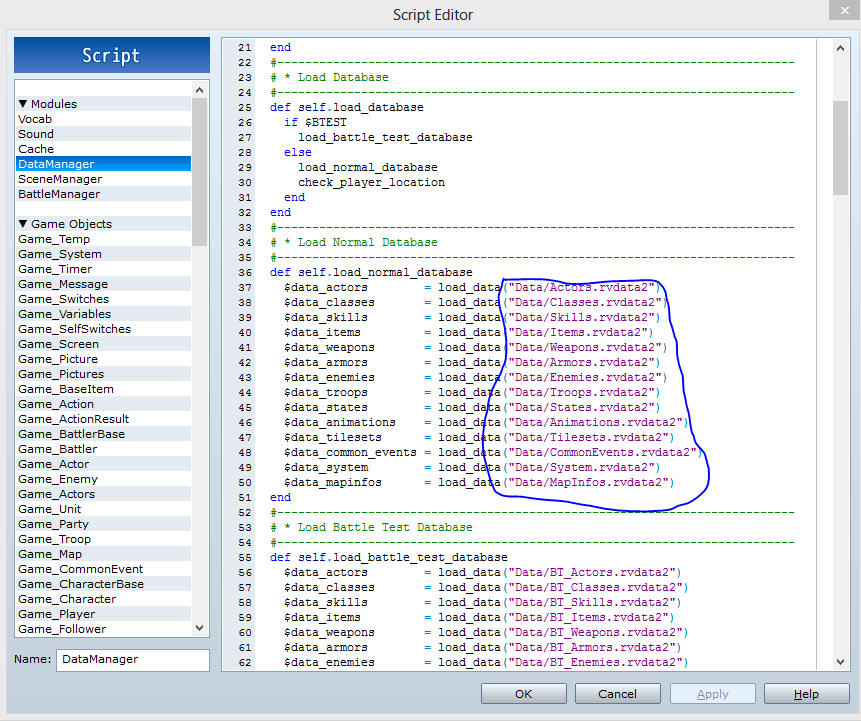Screen dimensions: 861x721
Task: Select the Game_Unit script
Action: [x=104, y=509]
